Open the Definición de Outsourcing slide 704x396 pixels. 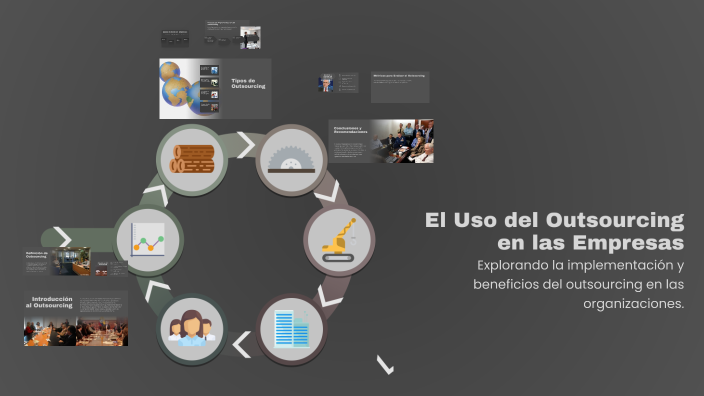57,261
